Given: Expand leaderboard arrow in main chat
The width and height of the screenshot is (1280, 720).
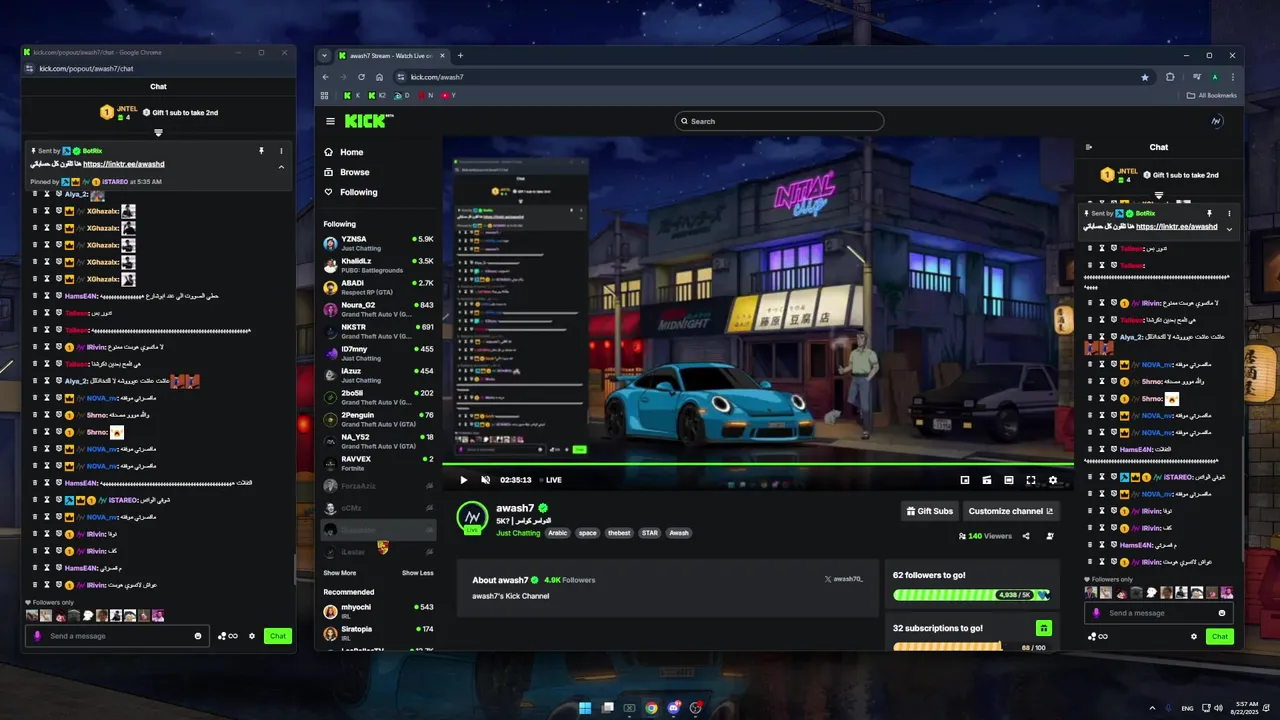Looking at the screenshot, I should pyautogui.click(x=1158, y=195).
